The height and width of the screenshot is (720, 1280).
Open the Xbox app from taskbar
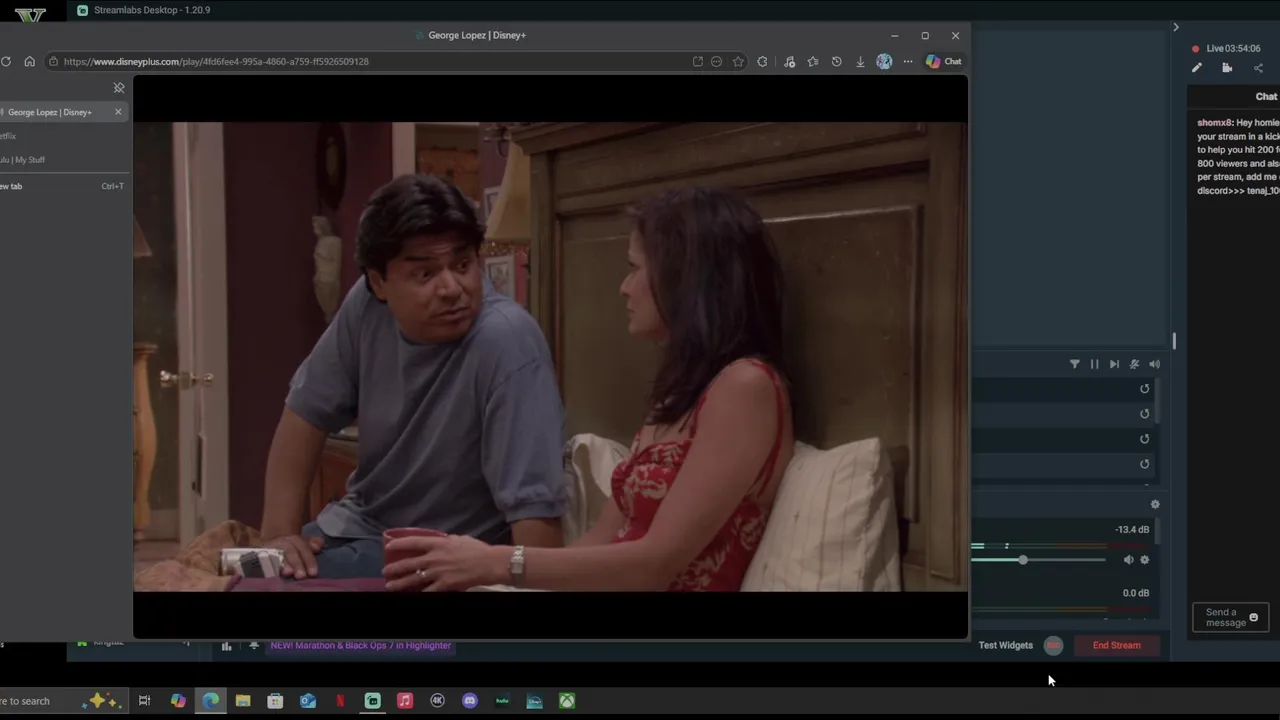point(567,701)
